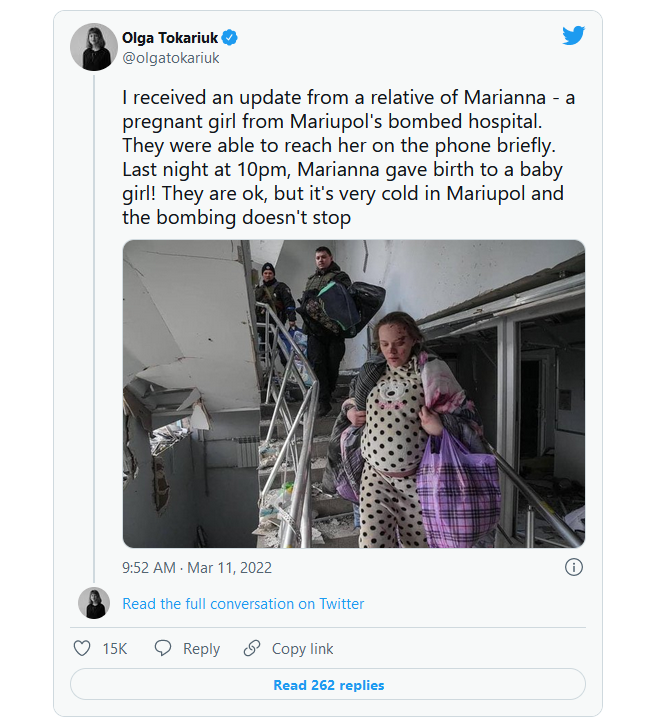Screen dimensions: 659x723
Task: Click the 15K likes count
Action: click(x=115, y=649)
